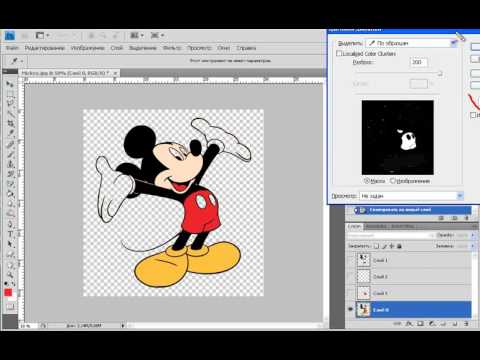Select the Type tool marked T

[10, 234]
